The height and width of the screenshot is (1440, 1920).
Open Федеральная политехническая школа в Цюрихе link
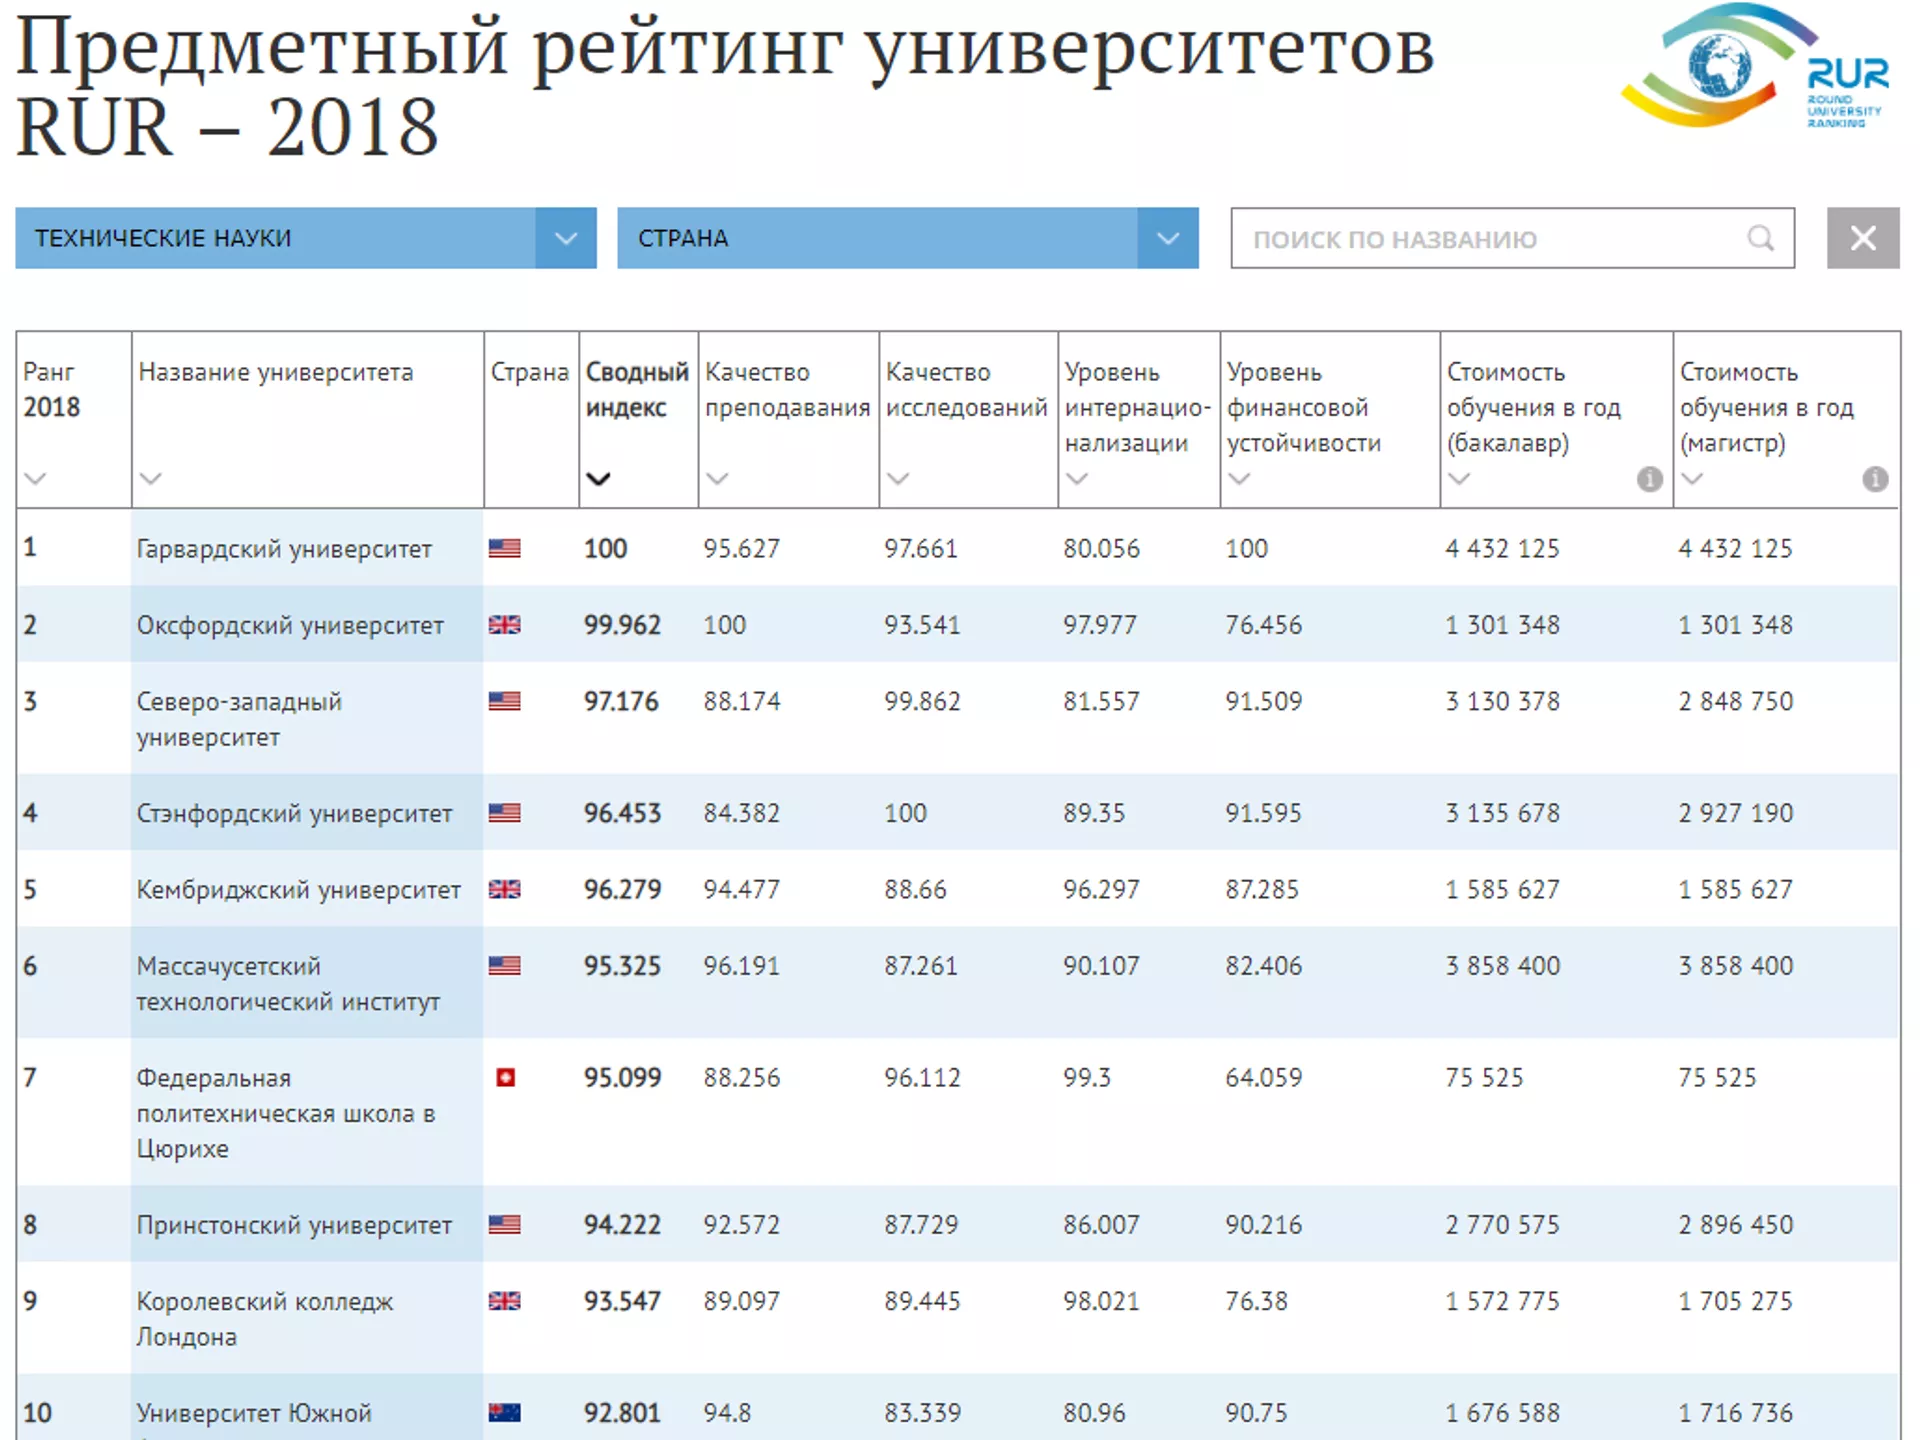286,1113
